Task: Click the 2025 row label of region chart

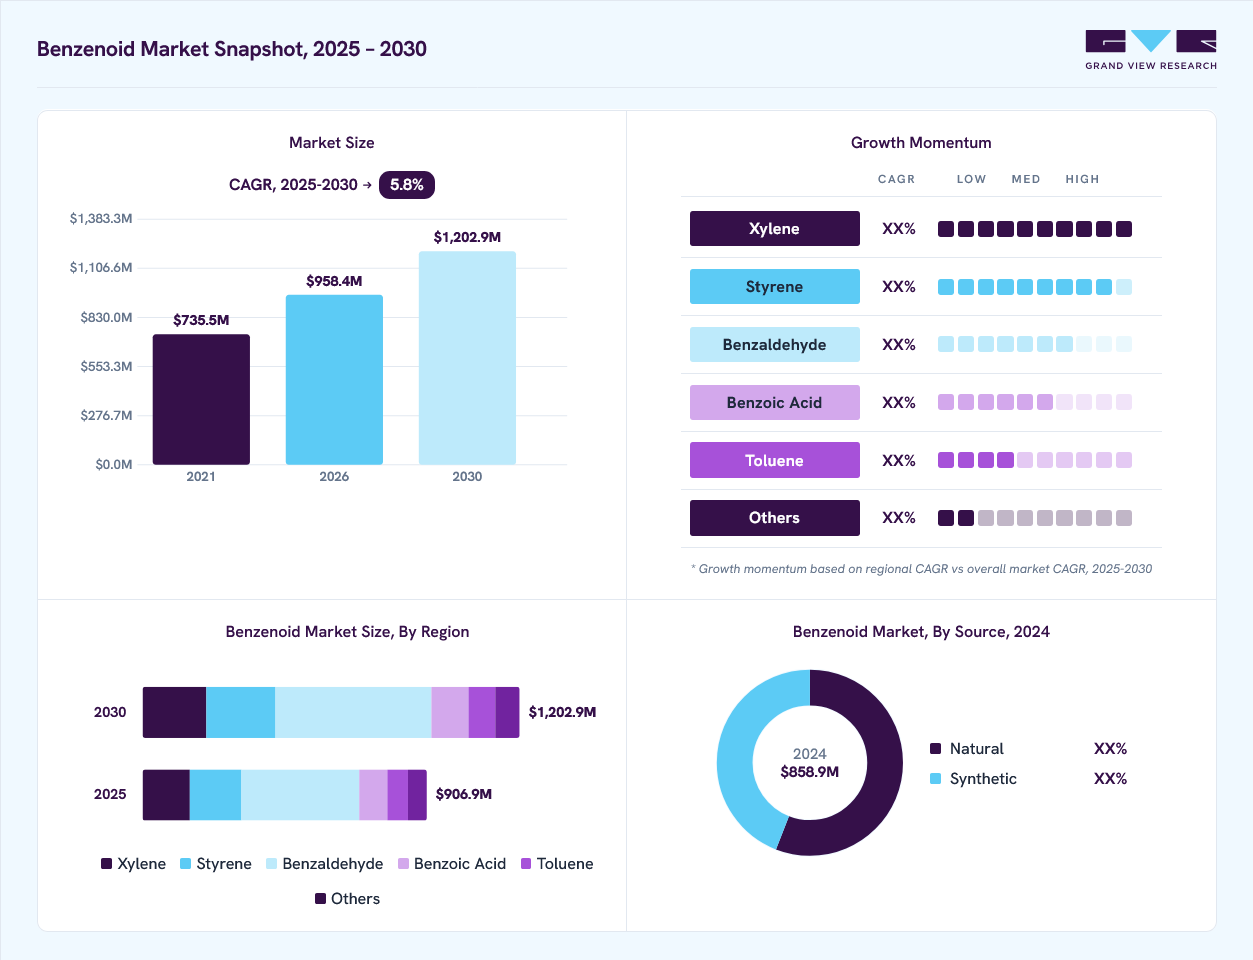Action: tap(110, 795)
